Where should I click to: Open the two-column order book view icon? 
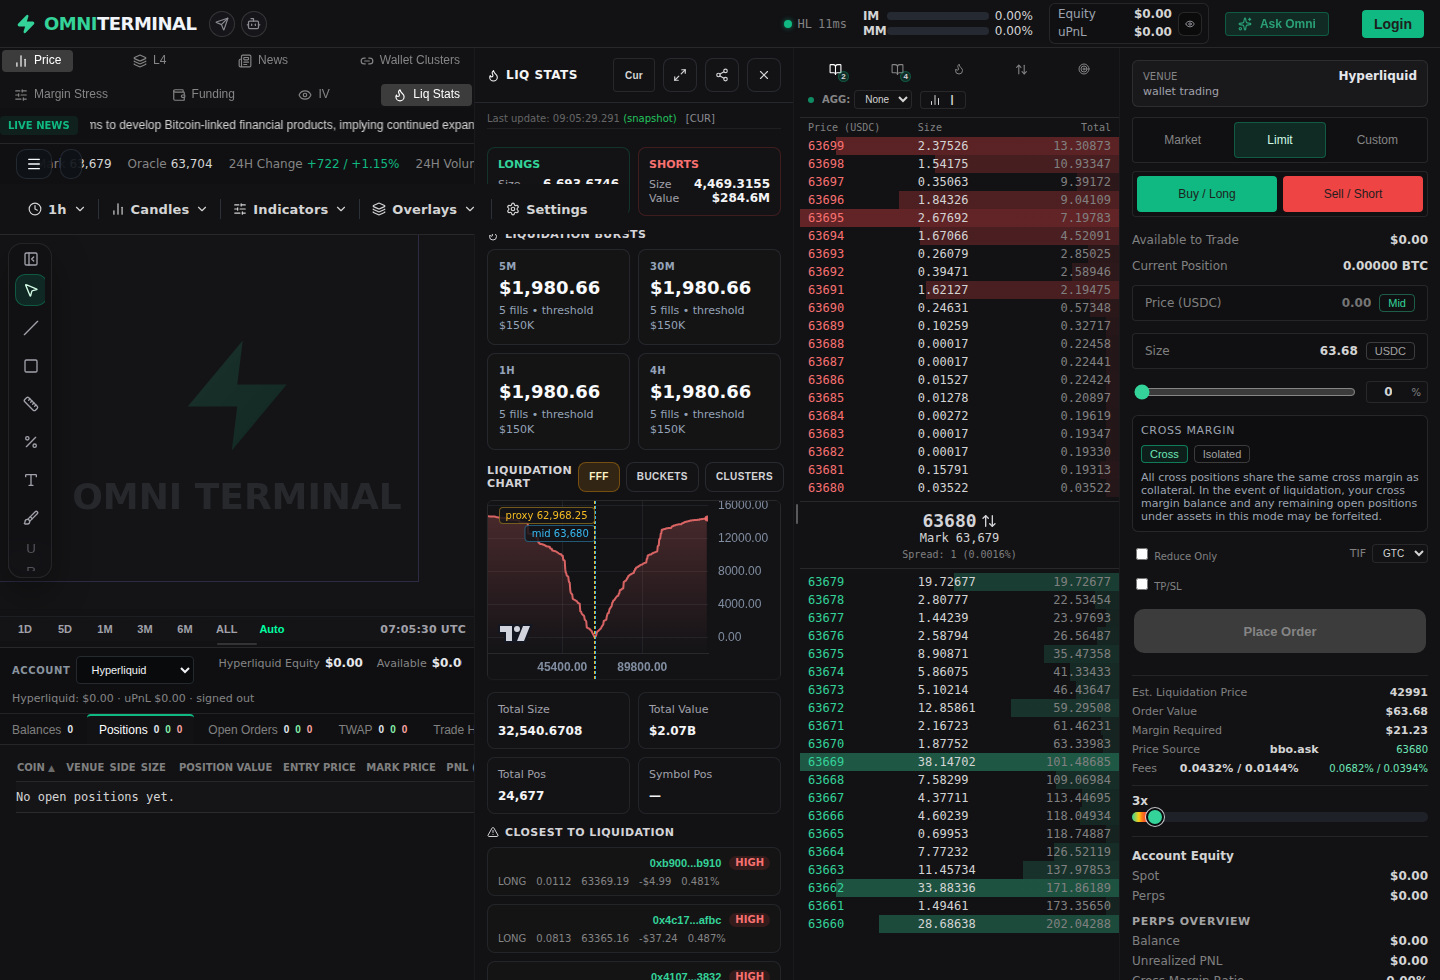[x=837, y=70]
